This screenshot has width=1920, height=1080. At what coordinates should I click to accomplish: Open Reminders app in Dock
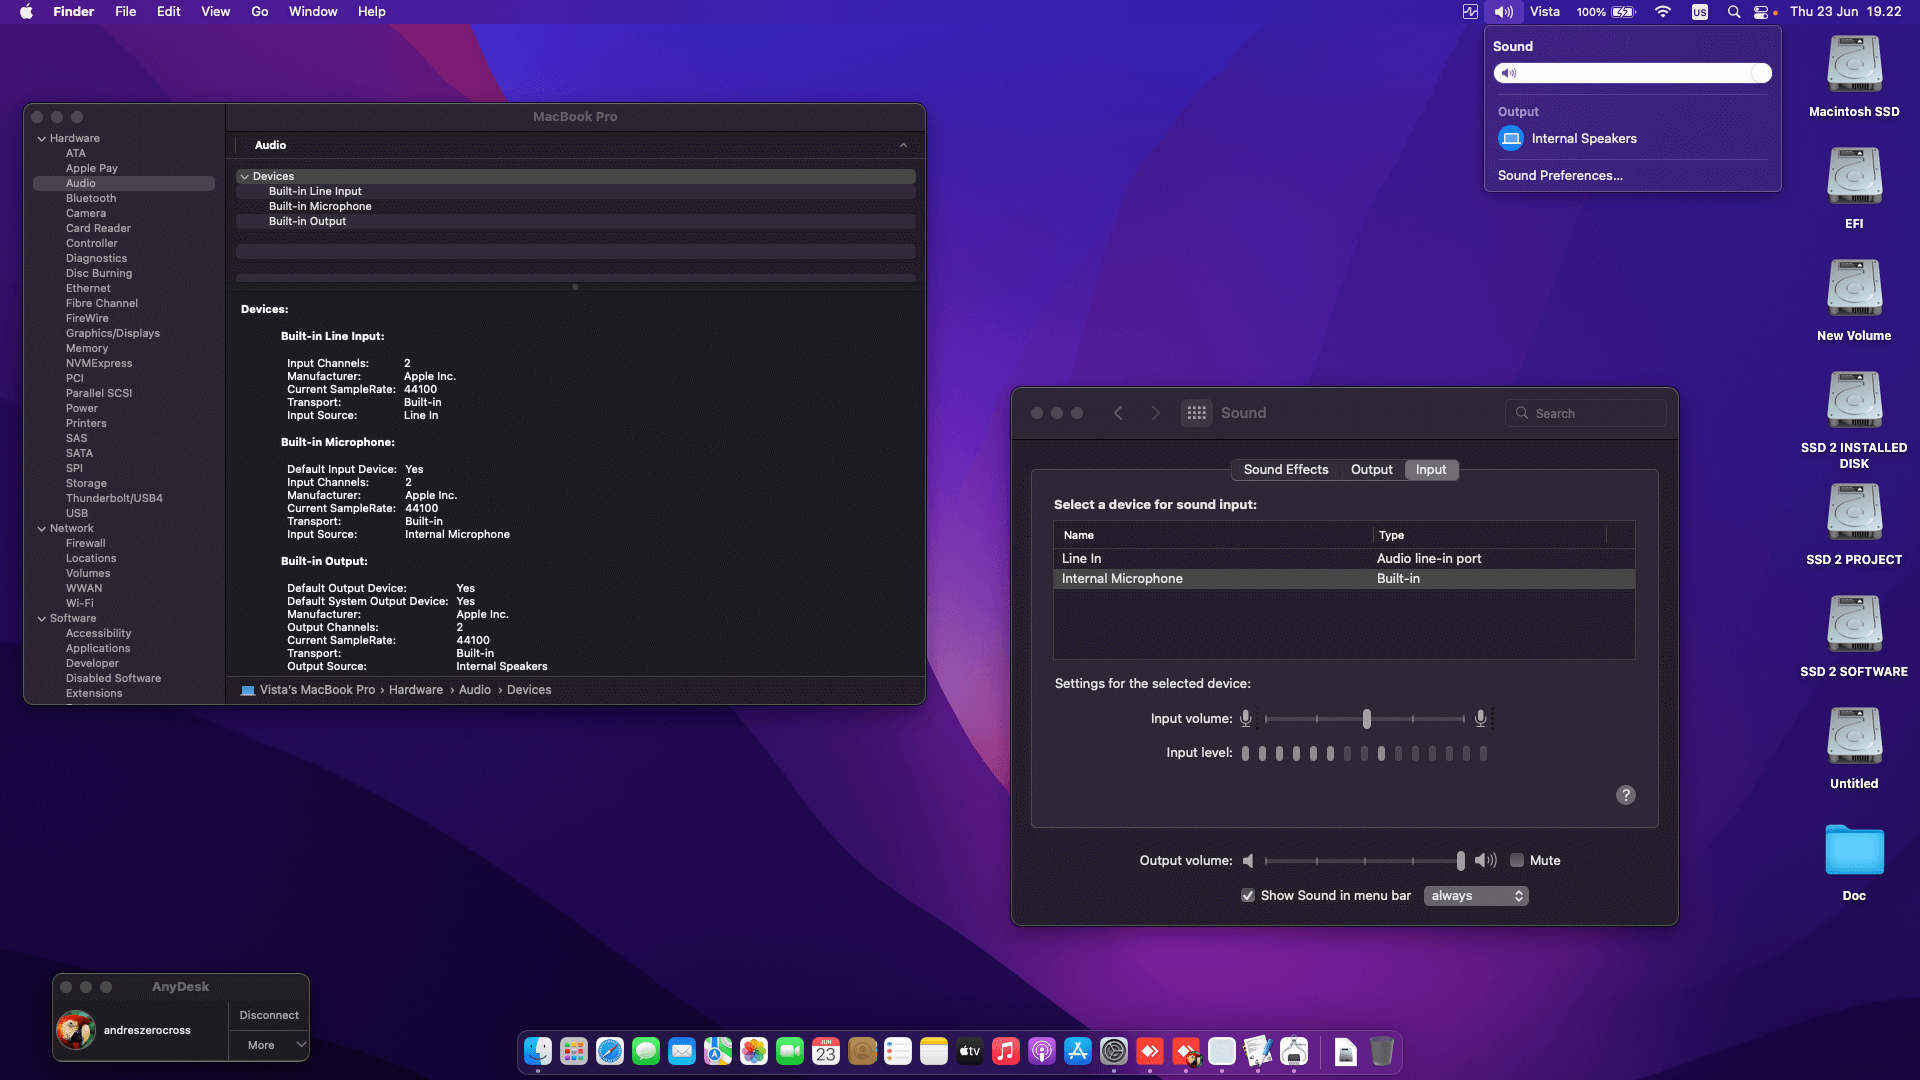coord(898,1051)
